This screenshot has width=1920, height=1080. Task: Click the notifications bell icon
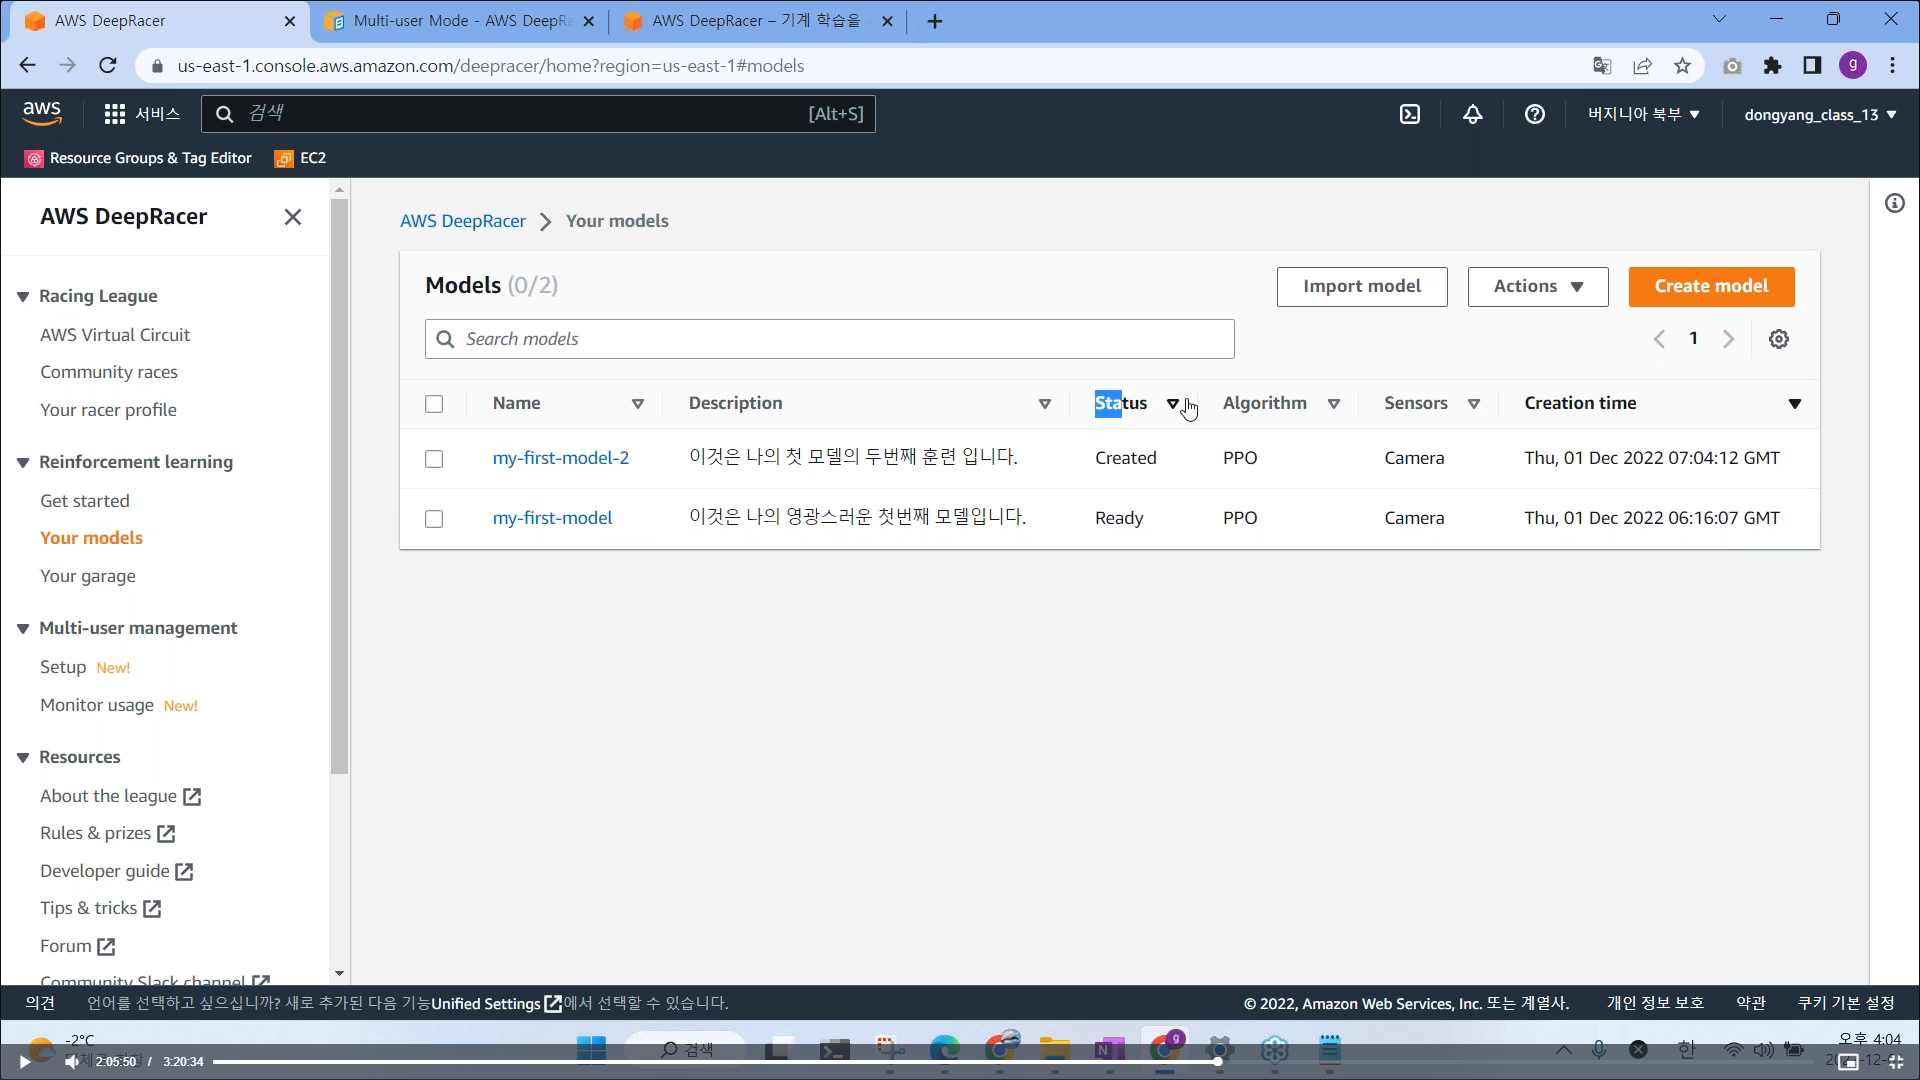[x=1472, y=114]
